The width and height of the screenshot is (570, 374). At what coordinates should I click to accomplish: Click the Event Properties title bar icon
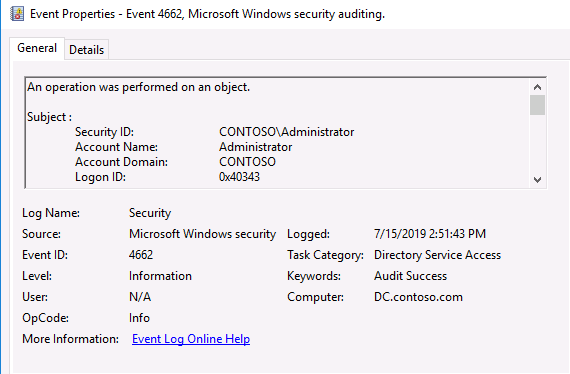(x=17, y=14)
